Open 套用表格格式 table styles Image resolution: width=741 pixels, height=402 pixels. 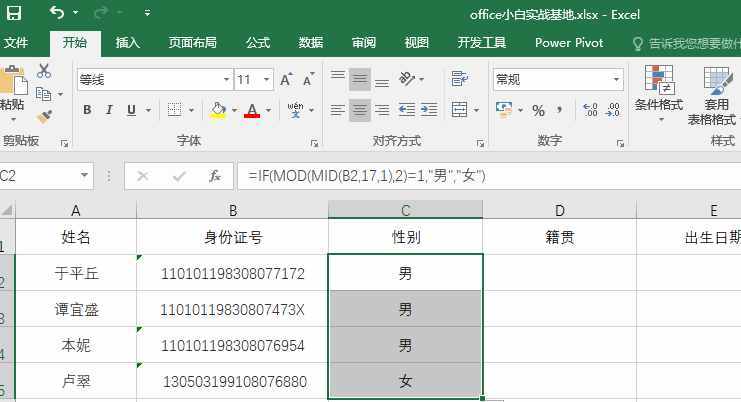click(x=713, y=96)
